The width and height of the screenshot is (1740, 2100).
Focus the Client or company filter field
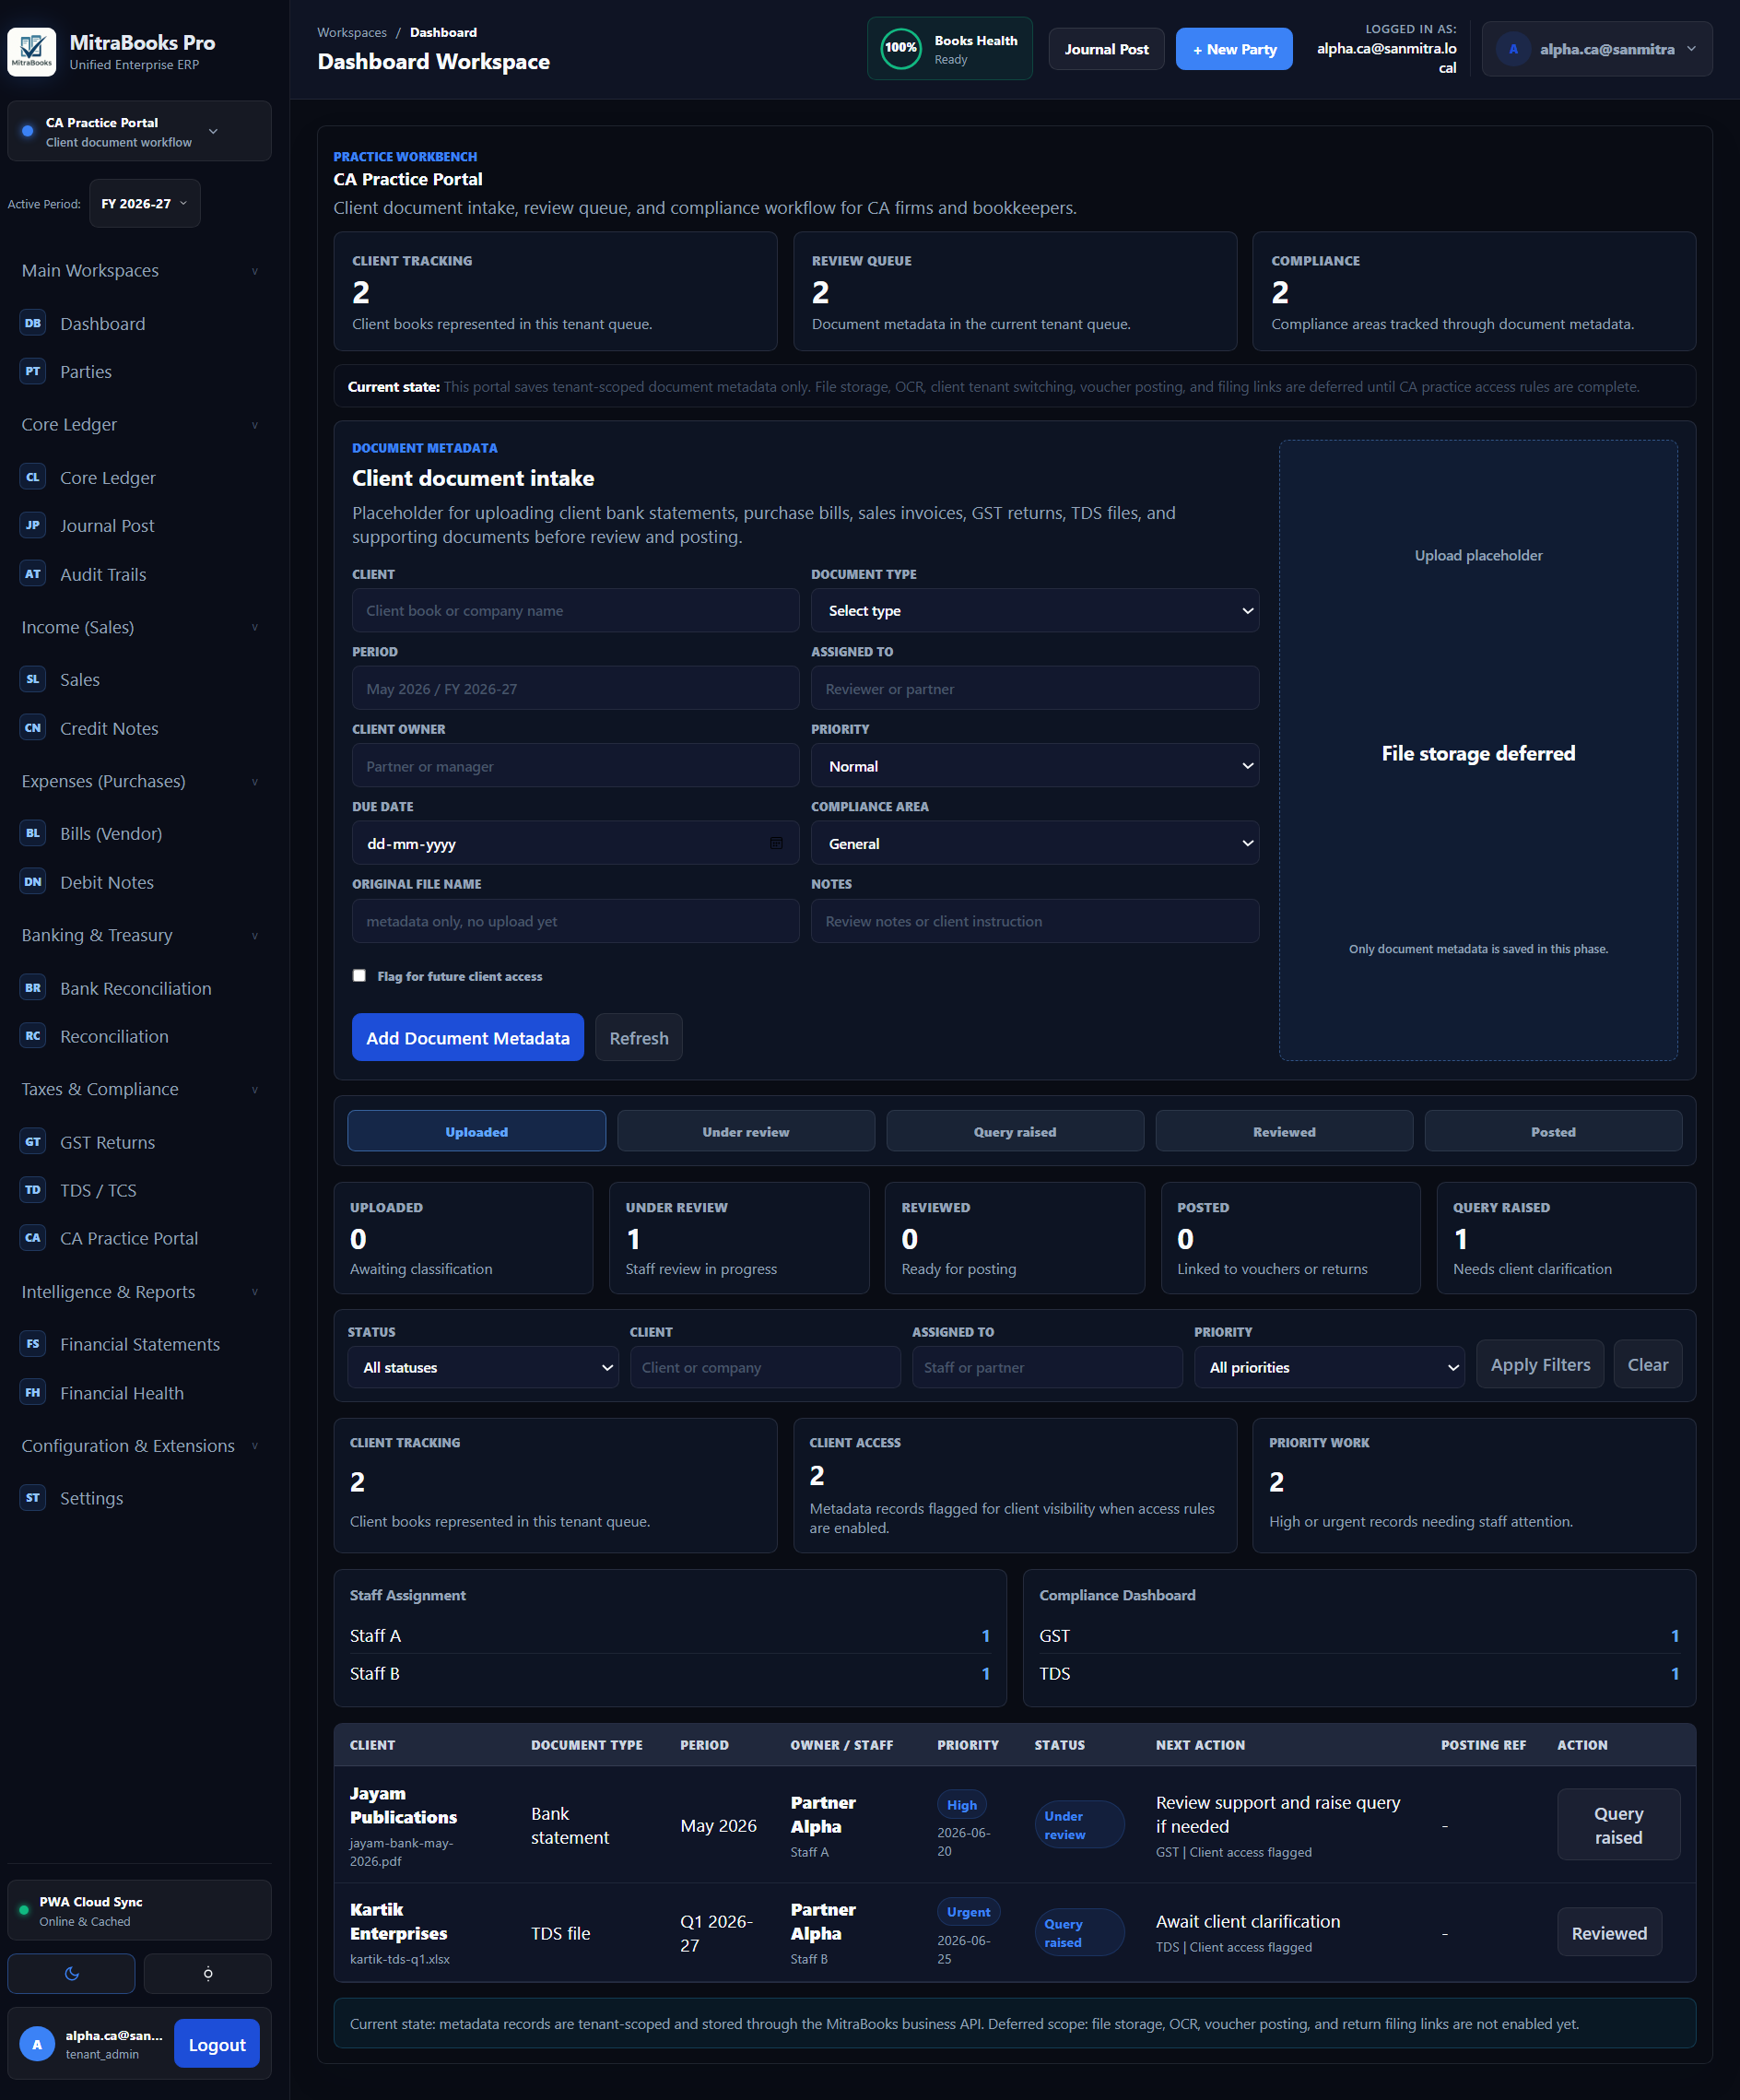click(x=765, y=1367)
